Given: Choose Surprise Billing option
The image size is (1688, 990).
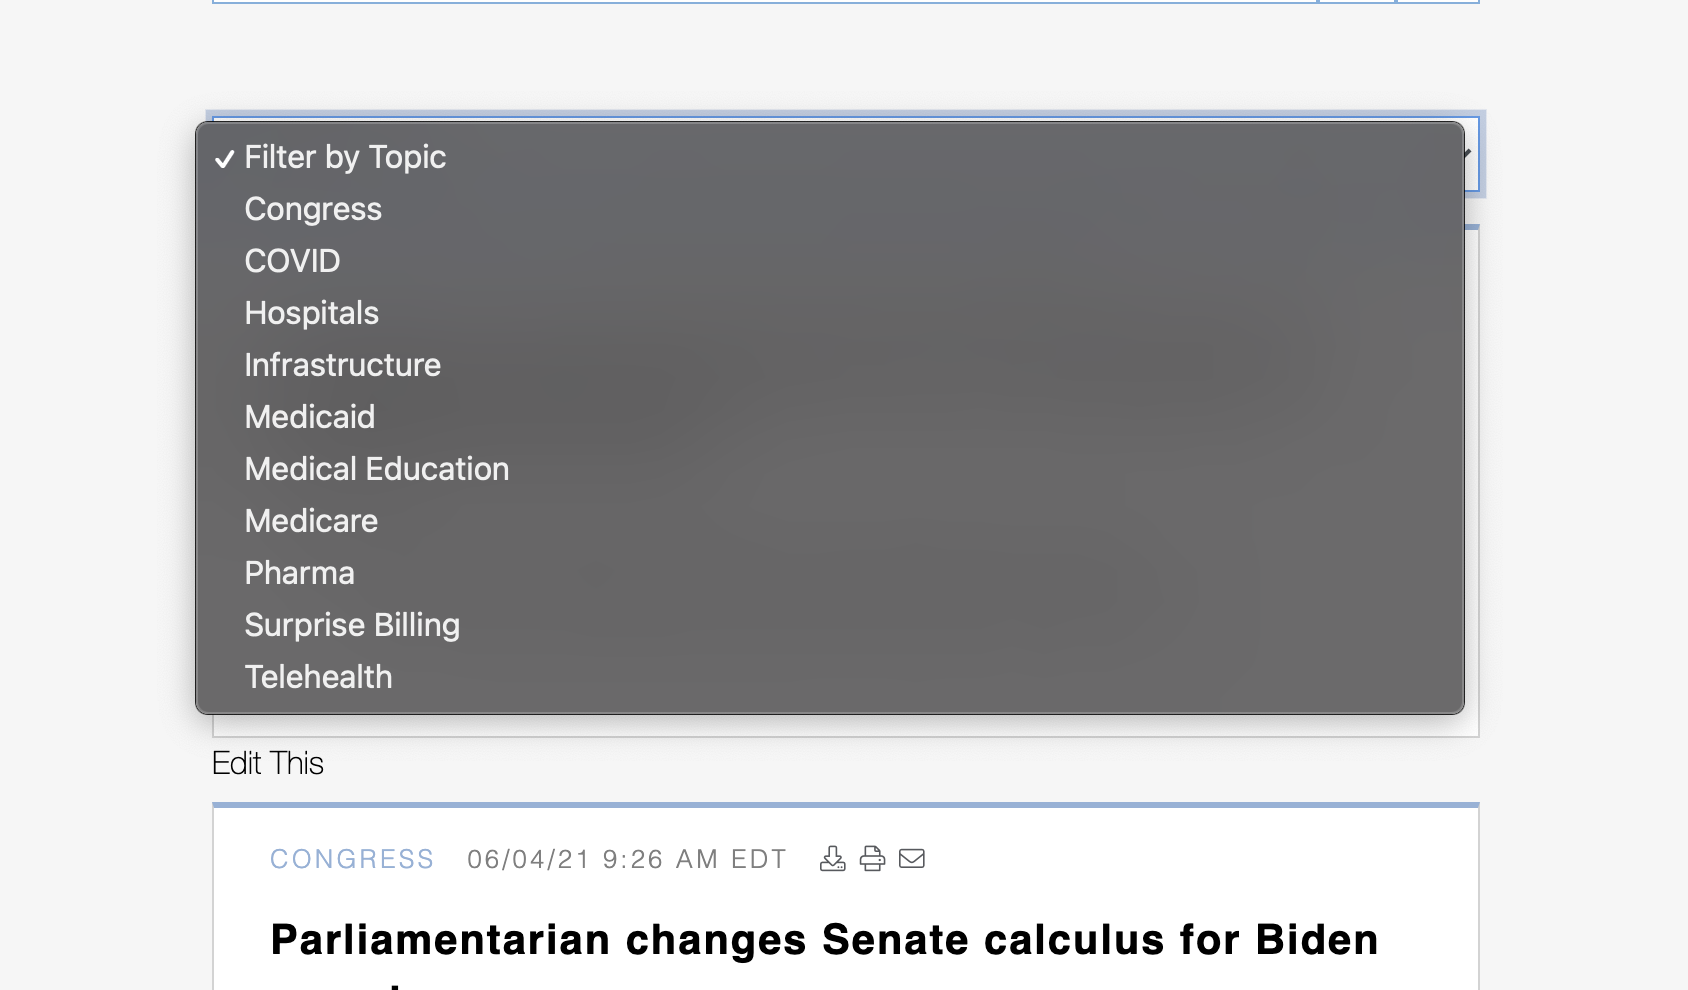Looking at the screenshot, I should (830, 625).
